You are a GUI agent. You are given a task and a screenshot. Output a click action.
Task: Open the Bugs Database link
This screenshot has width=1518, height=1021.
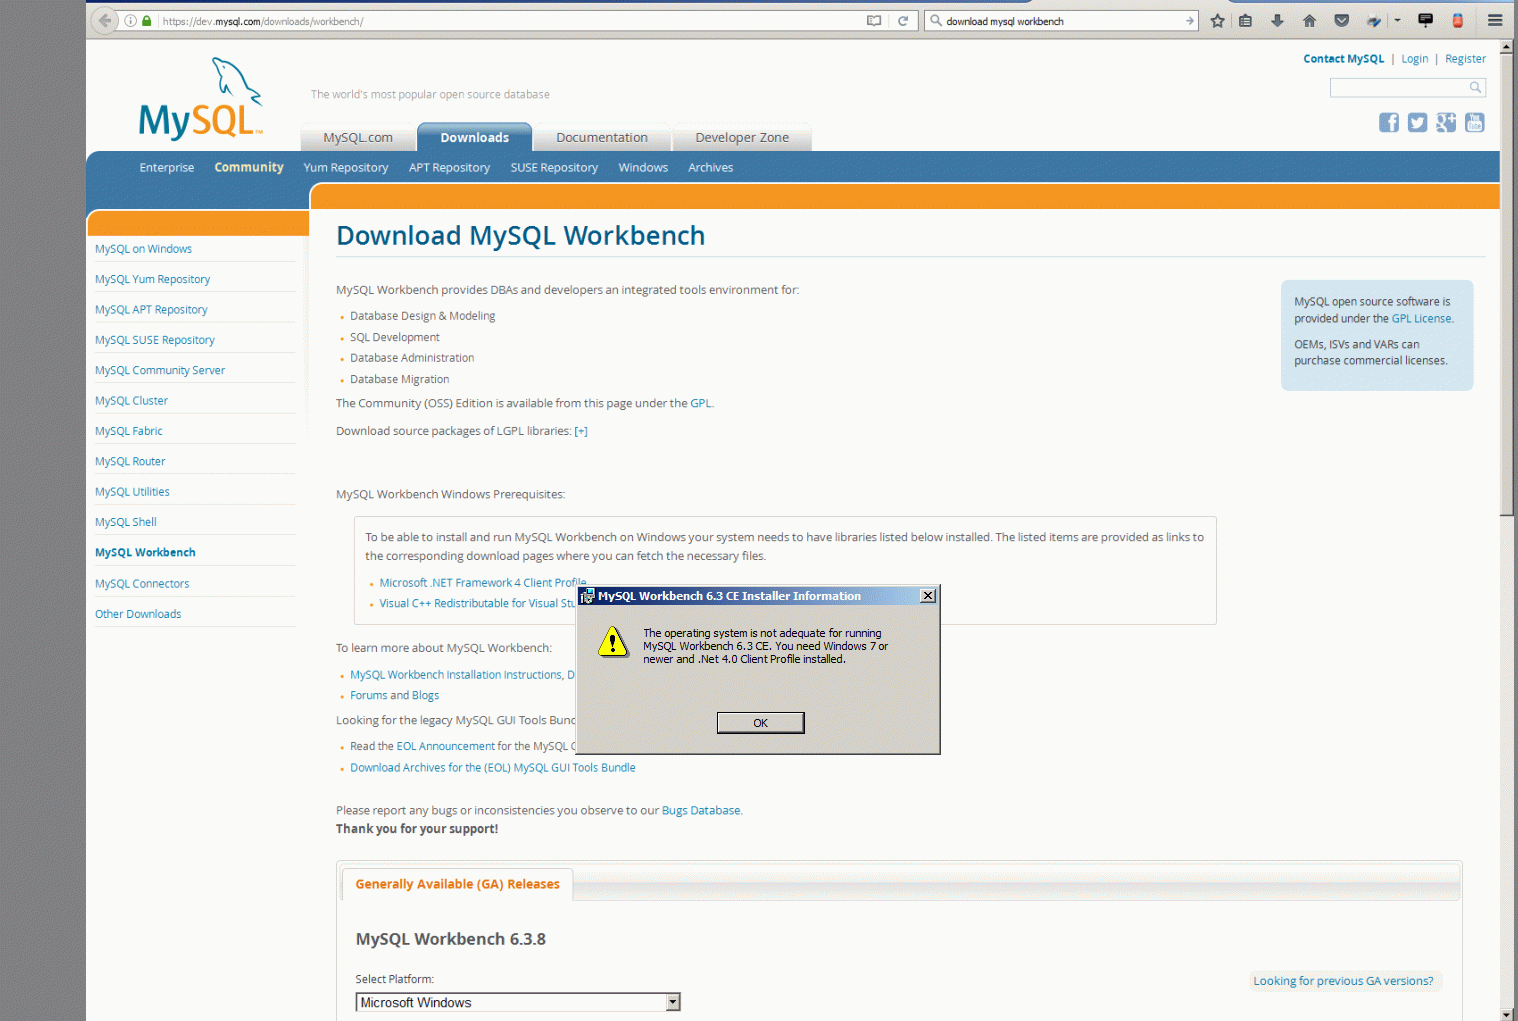click(701, 811)
